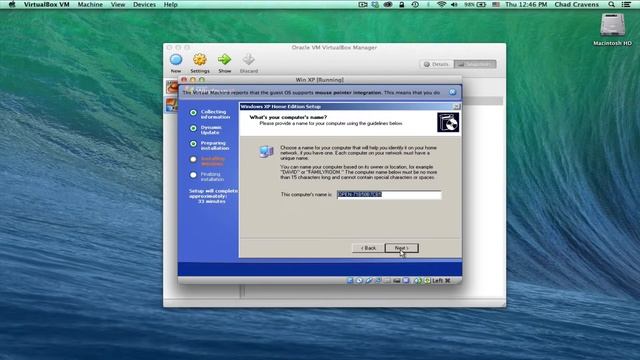Click the green Show arrow icon
640x360 pixels.
(x=224, y=60)
